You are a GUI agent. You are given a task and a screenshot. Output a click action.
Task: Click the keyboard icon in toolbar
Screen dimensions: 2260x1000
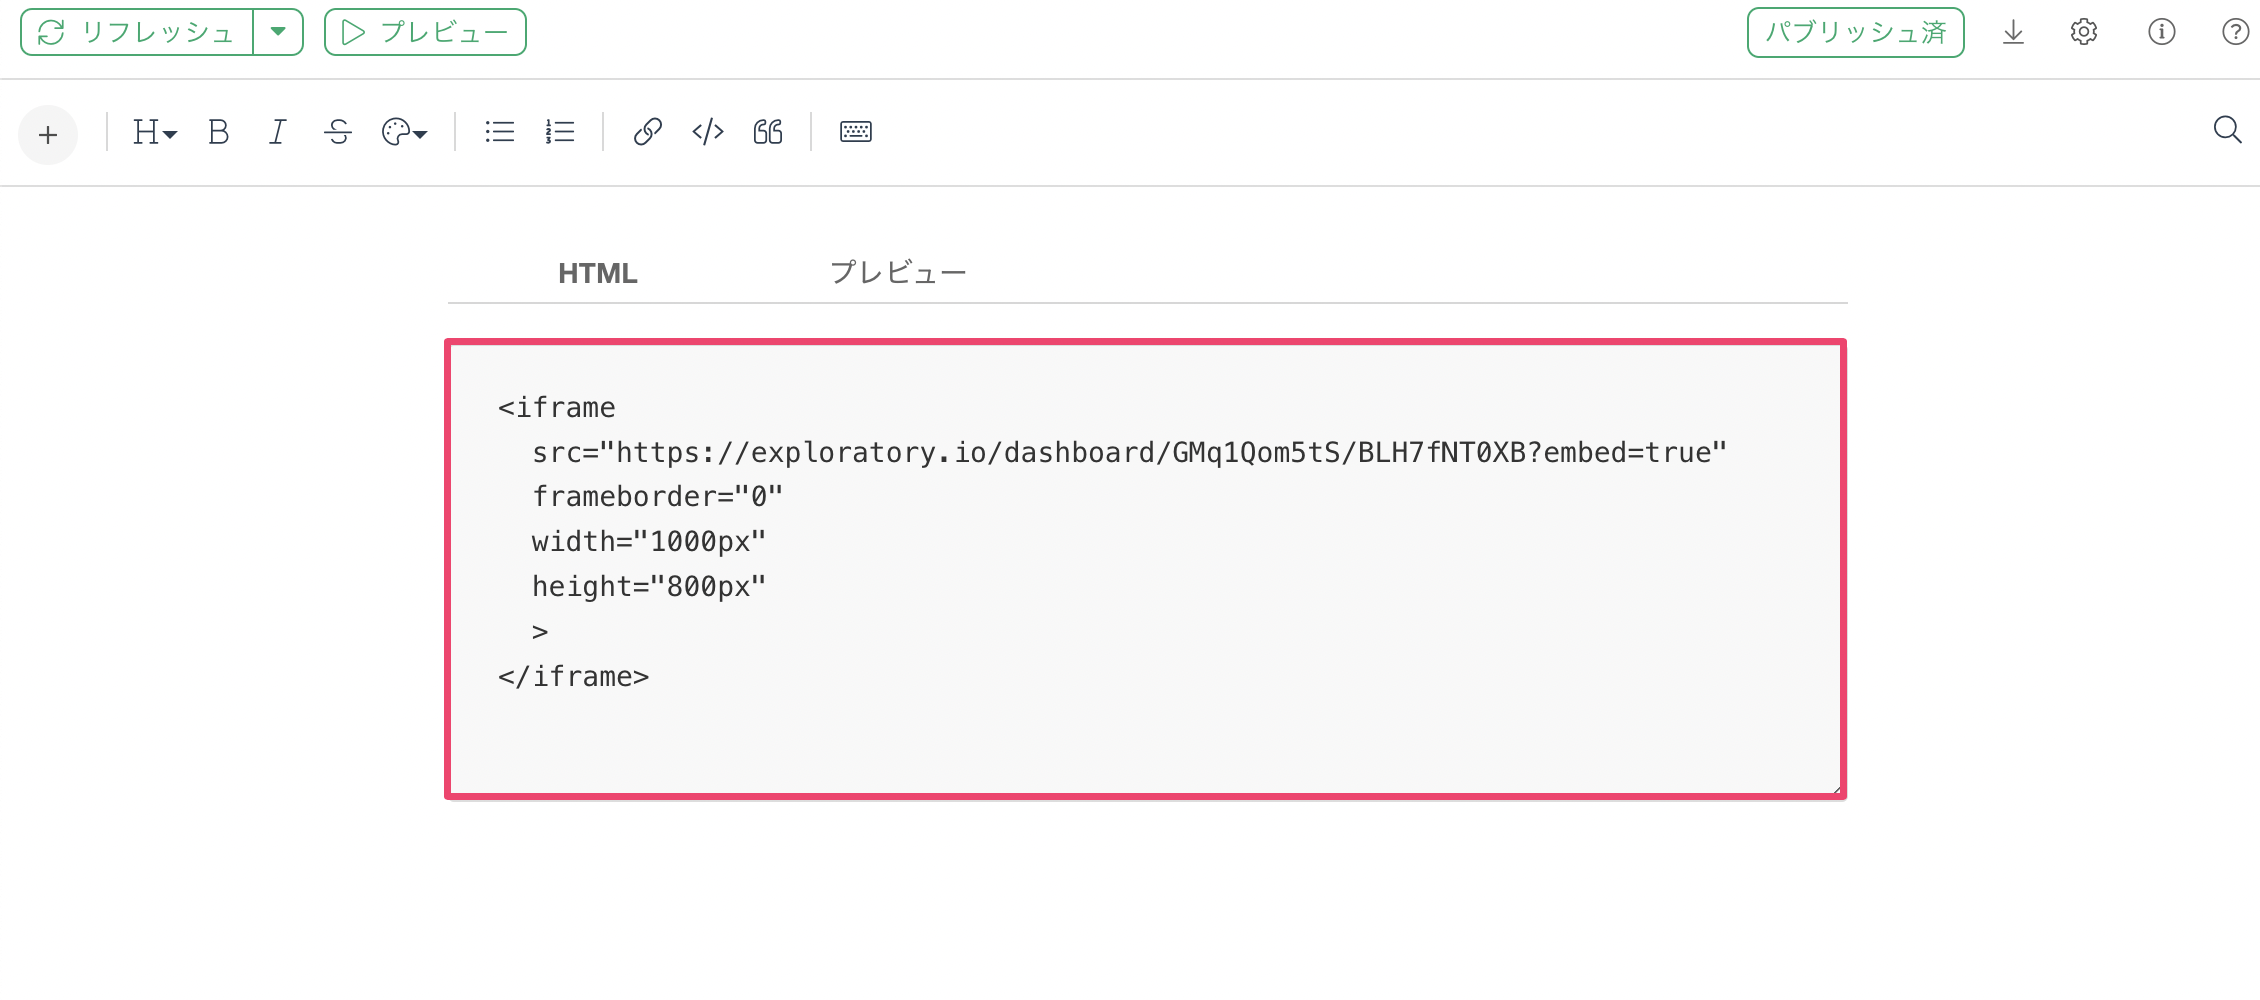856,132
